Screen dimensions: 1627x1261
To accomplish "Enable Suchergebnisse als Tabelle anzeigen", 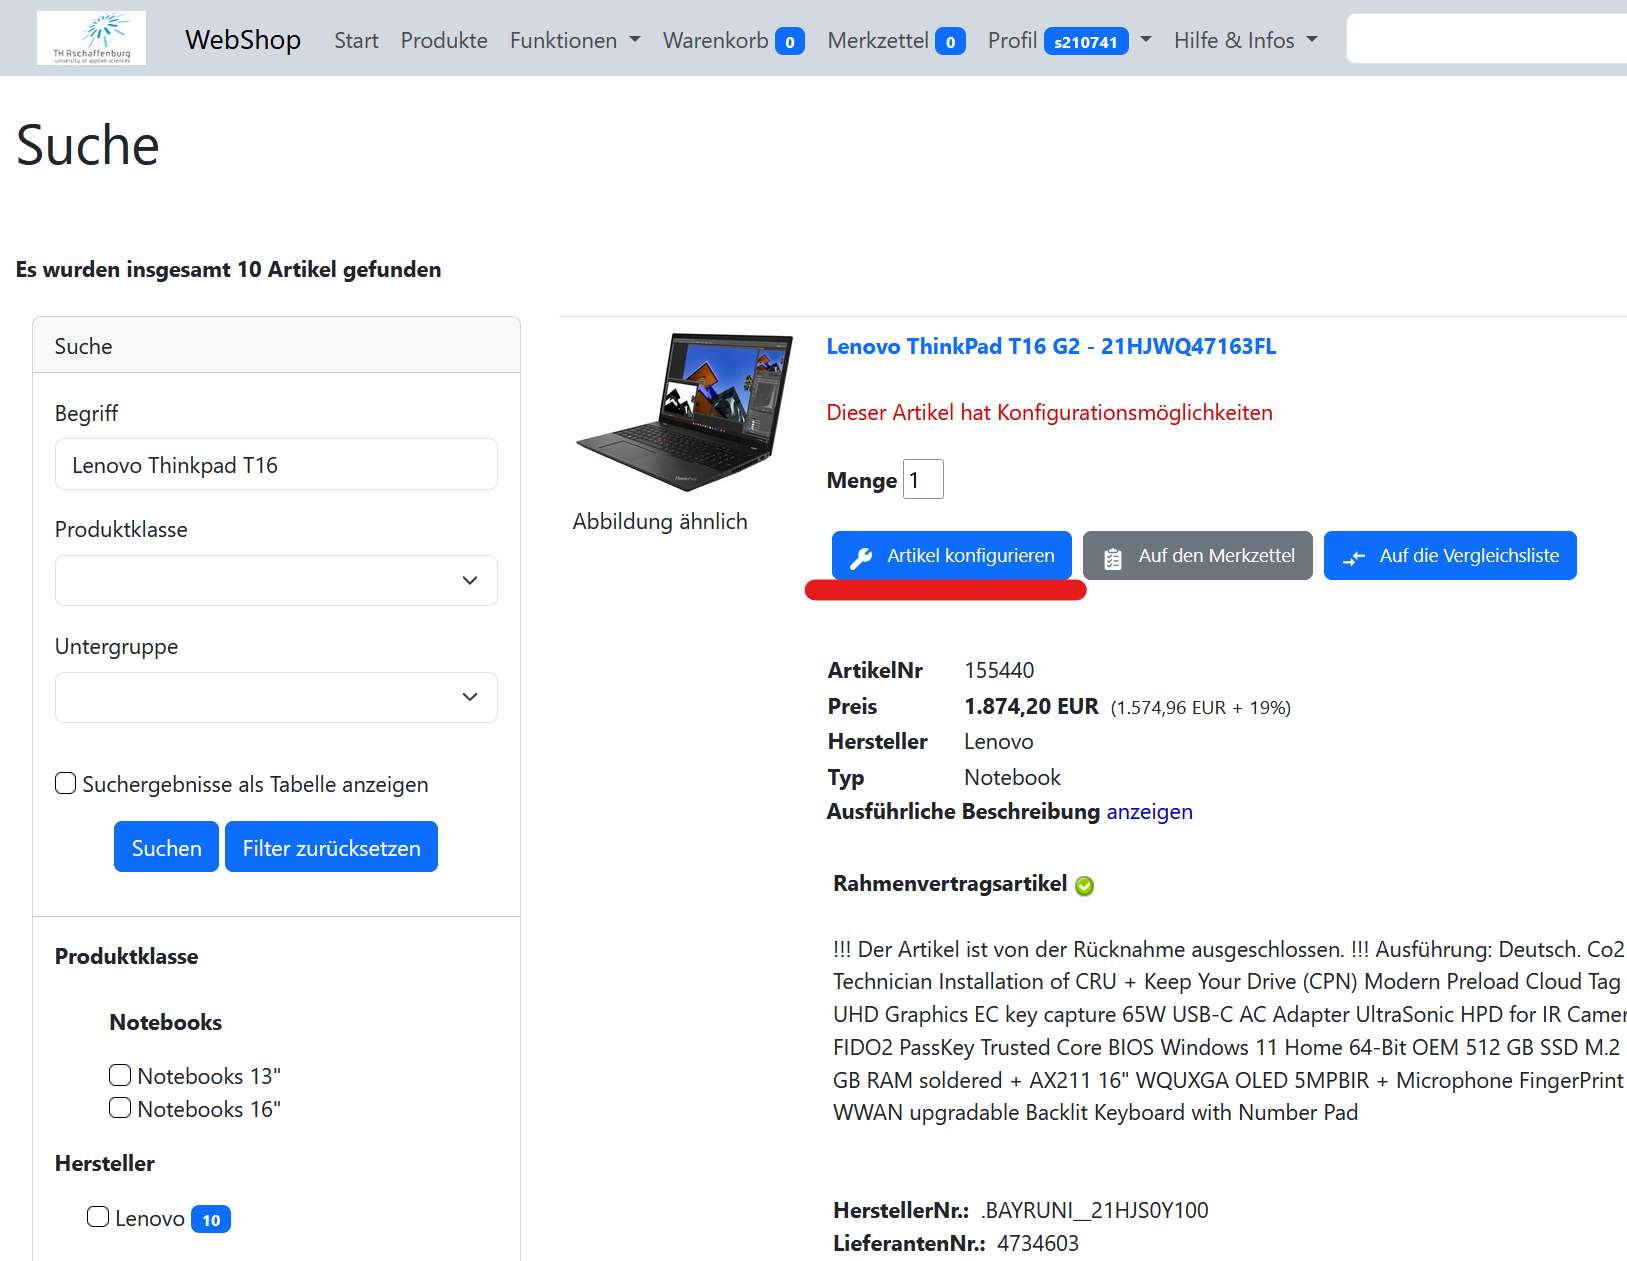I will (66, 783).
